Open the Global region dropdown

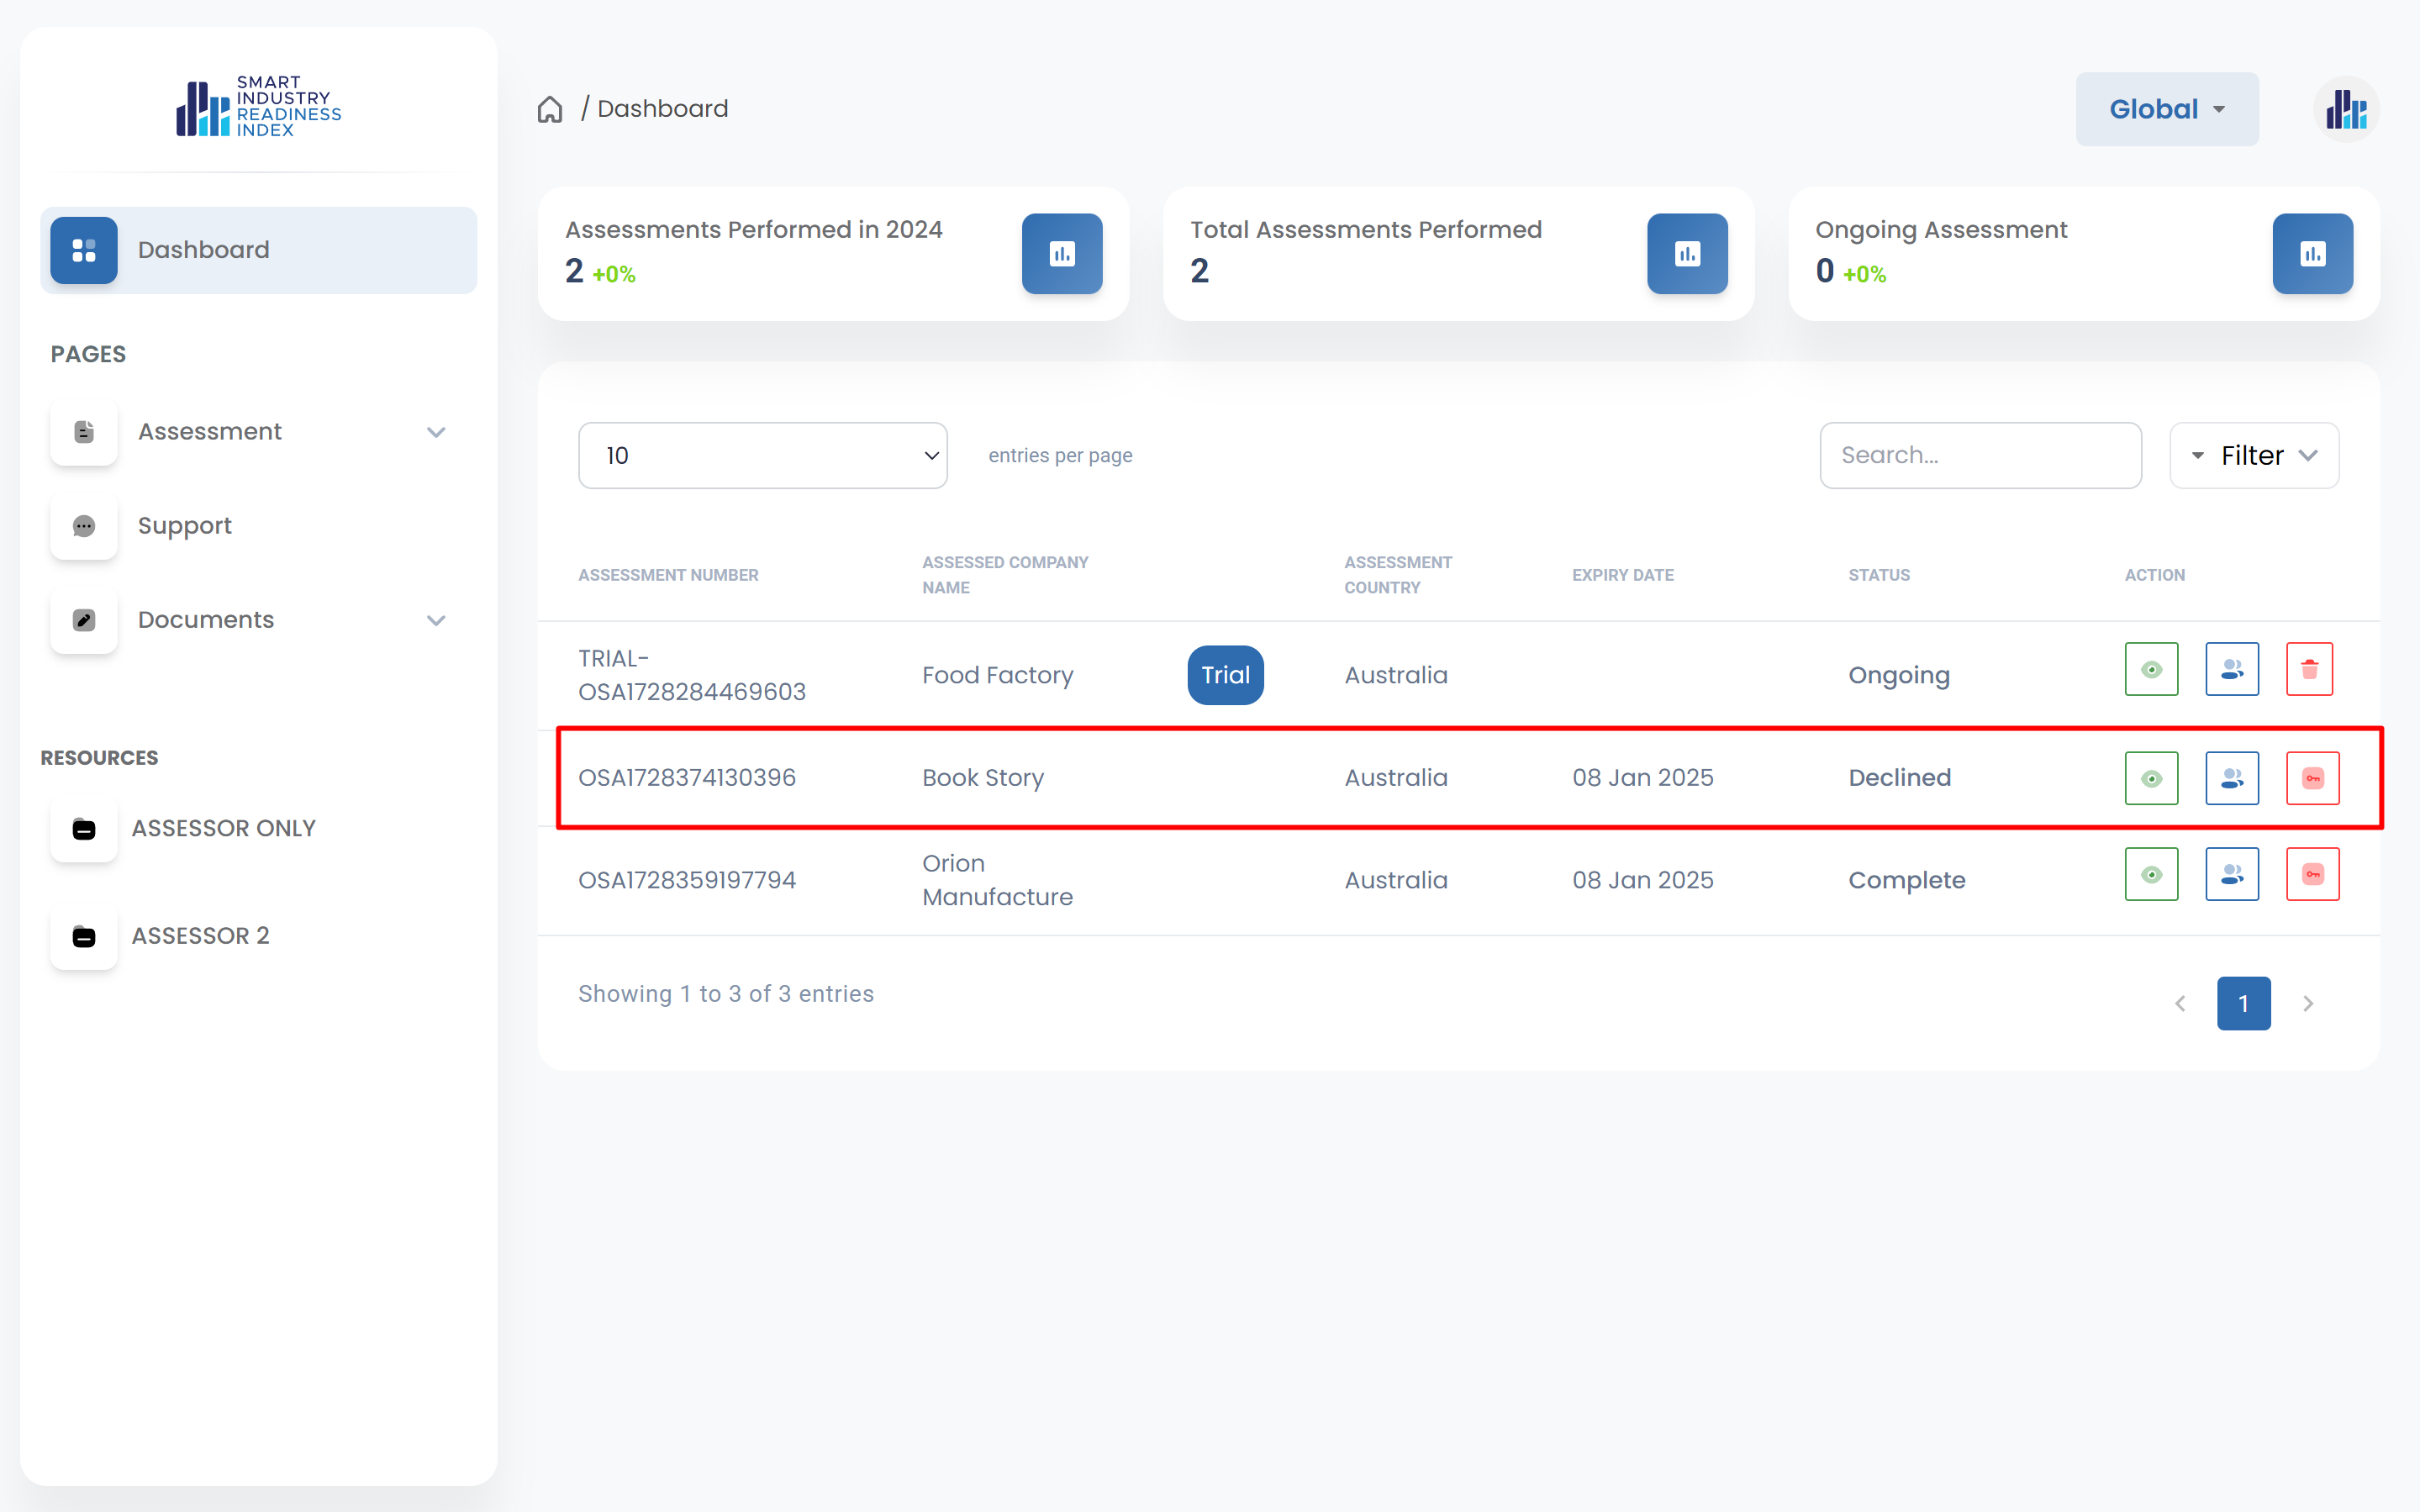click(x=2166, y=109)
